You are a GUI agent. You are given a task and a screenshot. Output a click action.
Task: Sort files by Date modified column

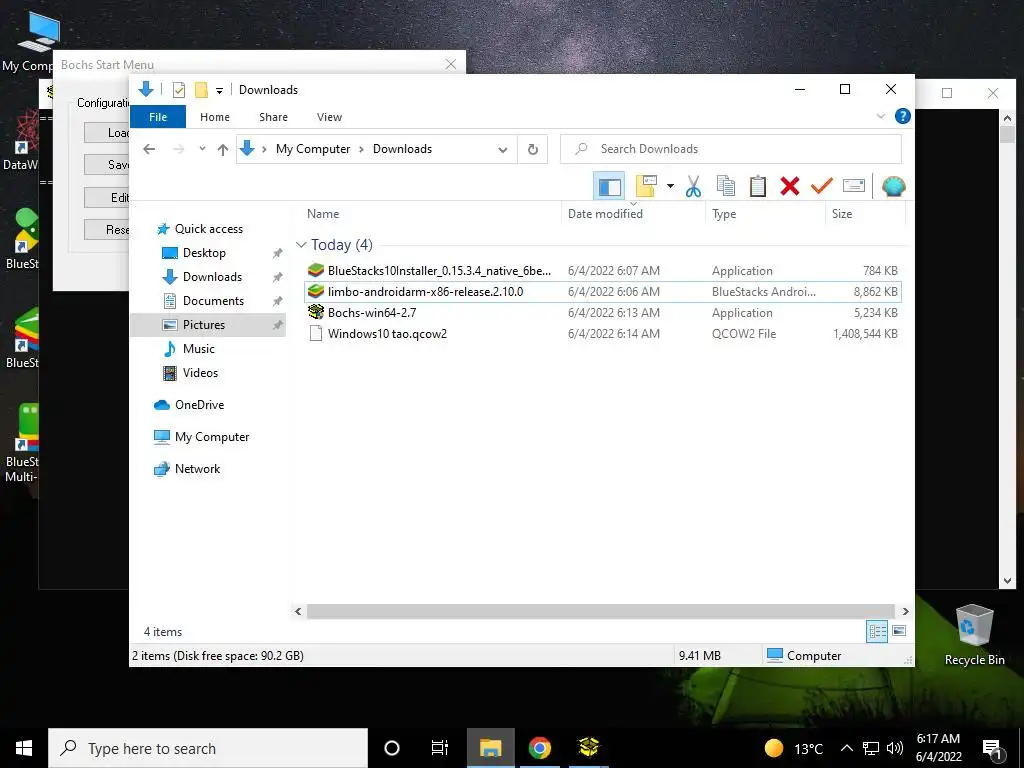point(605,214)
